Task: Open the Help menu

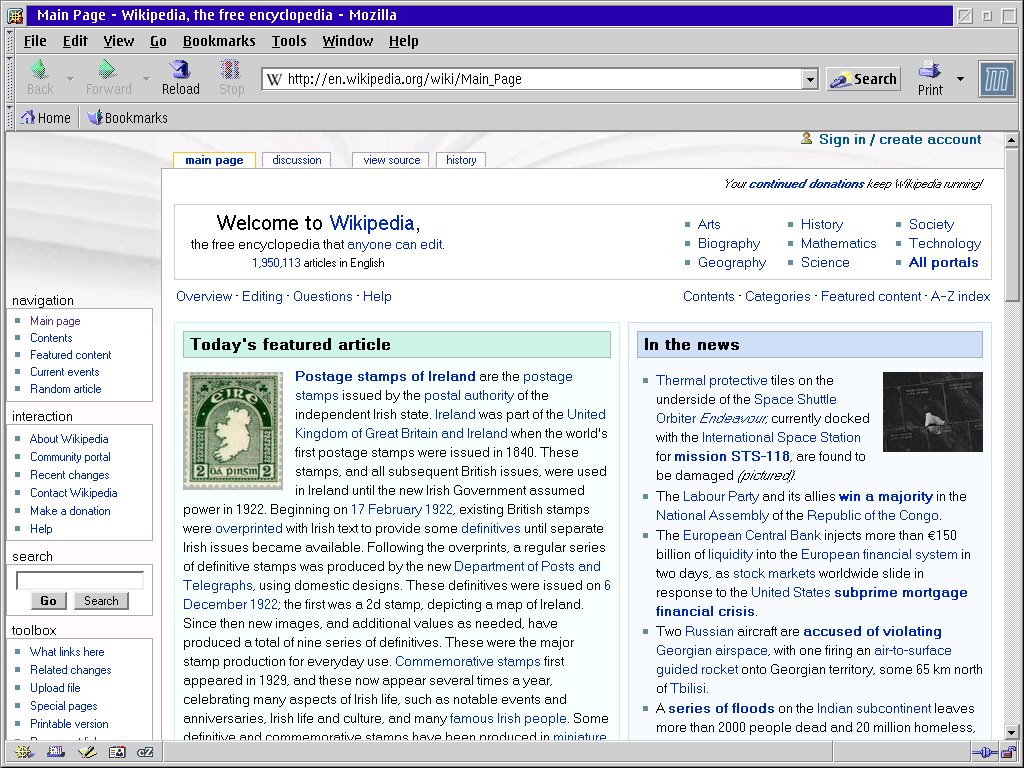Action: tap(403, 41)
